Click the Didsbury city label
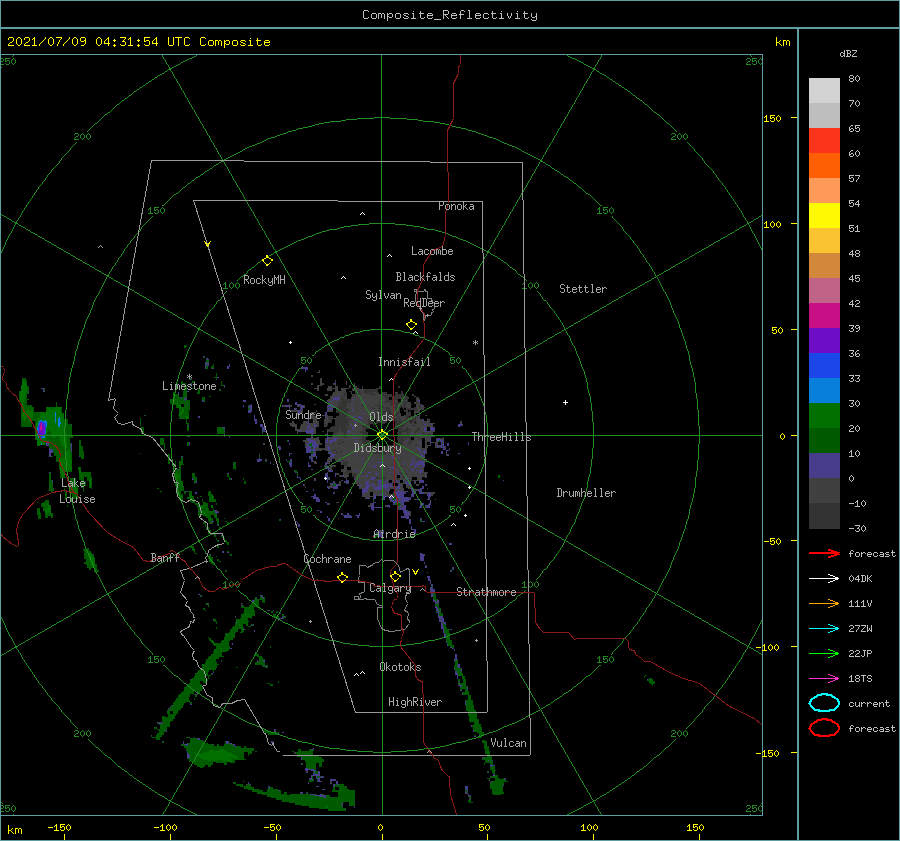The height and width of the screenshot is (841, 900). (x=377, y=448)
